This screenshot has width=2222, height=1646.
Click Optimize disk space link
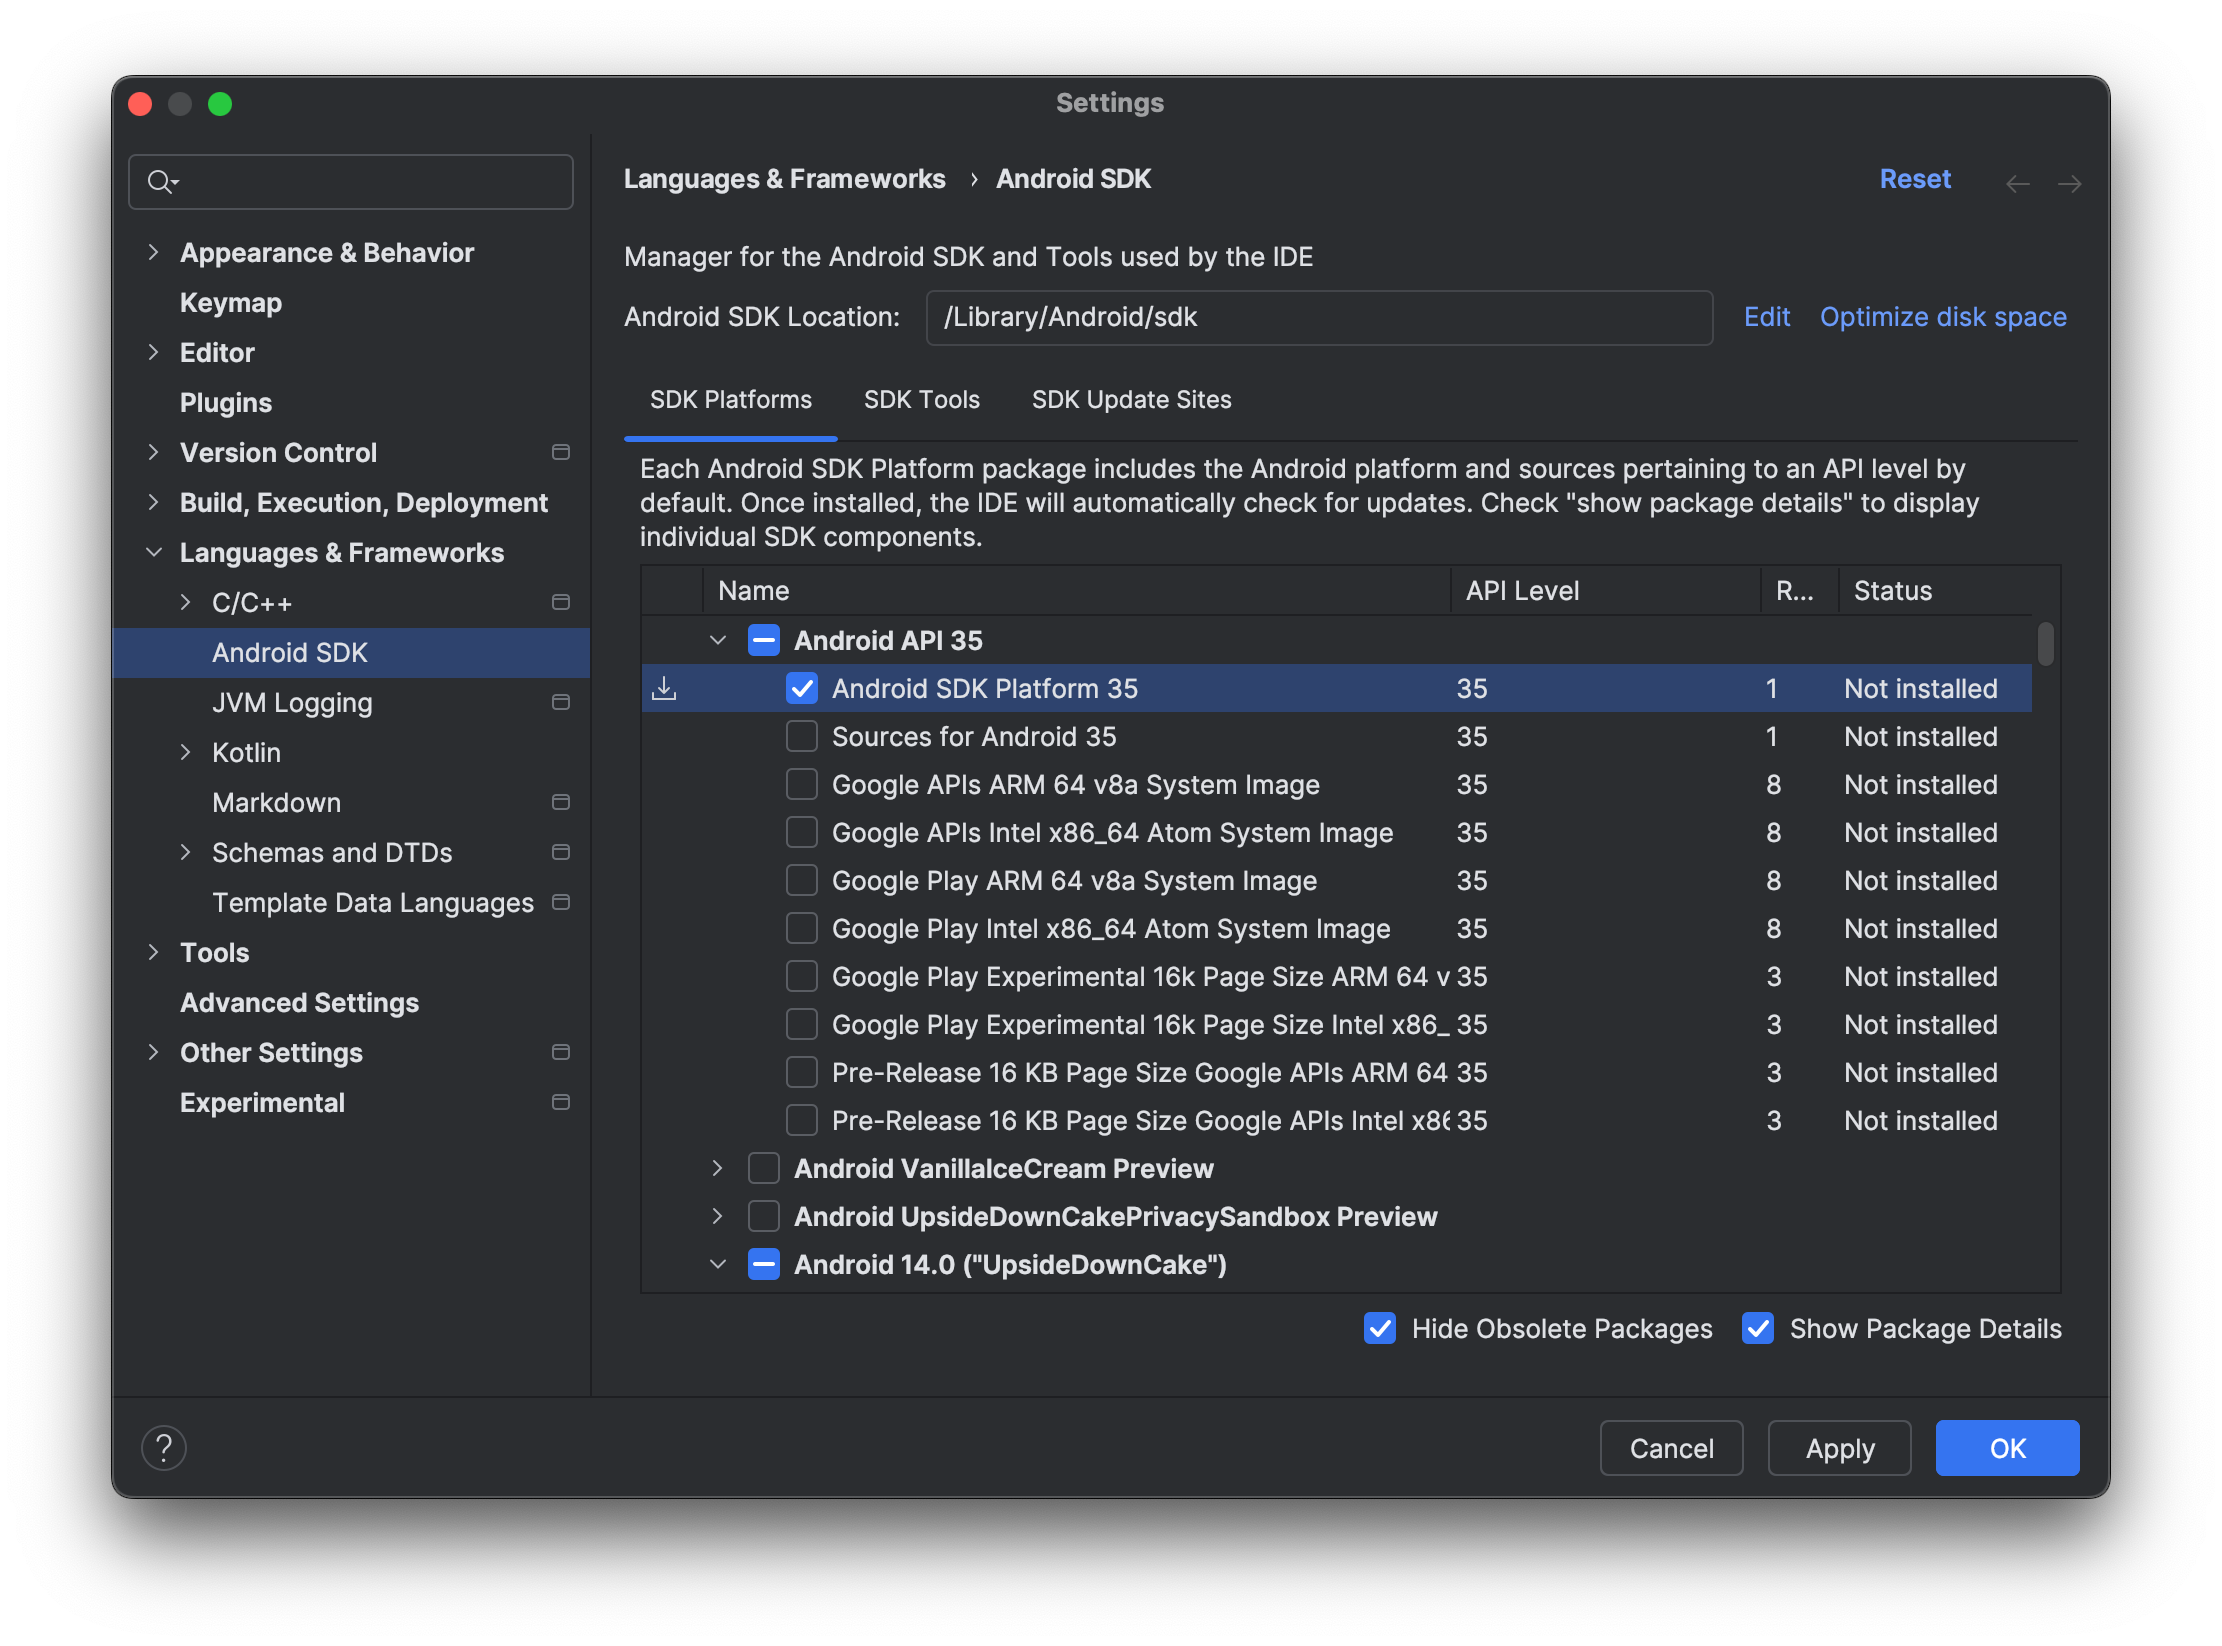pos(1942,316)
